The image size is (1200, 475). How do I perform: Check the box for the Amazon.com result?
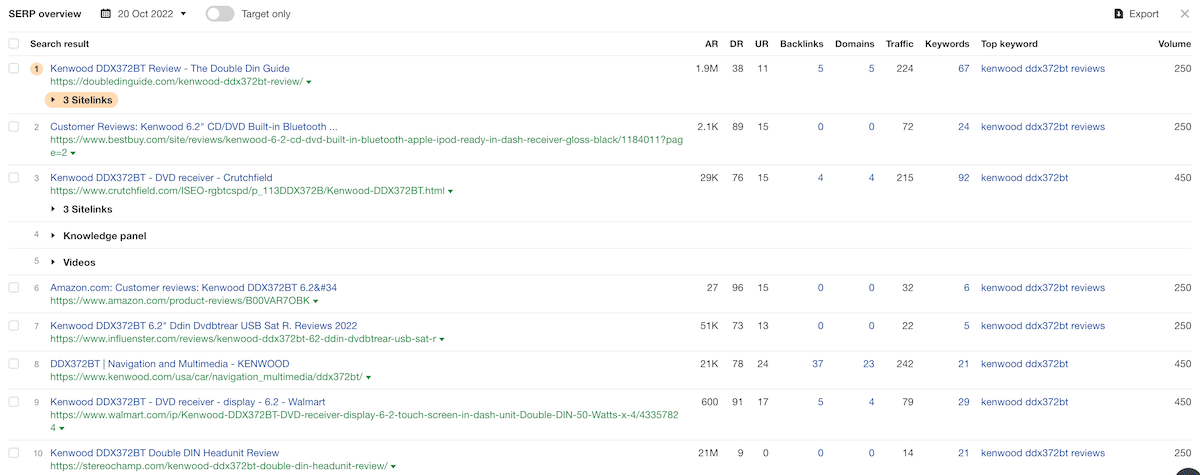pyautogui.click(x=14, y=288)
